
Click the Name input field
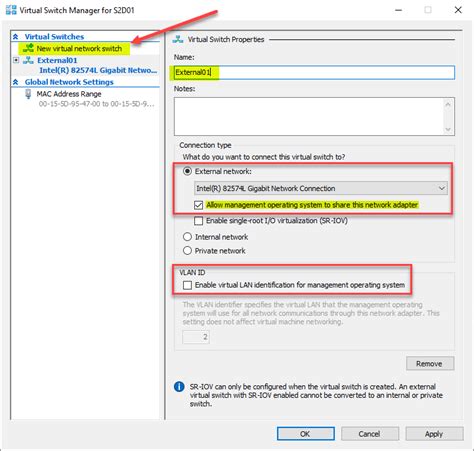pos(314,72)
